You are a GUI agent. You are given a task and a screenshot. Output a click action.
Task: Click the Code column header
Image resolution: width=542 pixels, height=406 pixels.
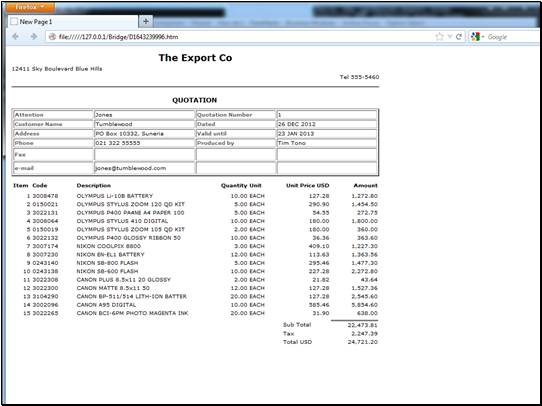[x=40, y=186]
